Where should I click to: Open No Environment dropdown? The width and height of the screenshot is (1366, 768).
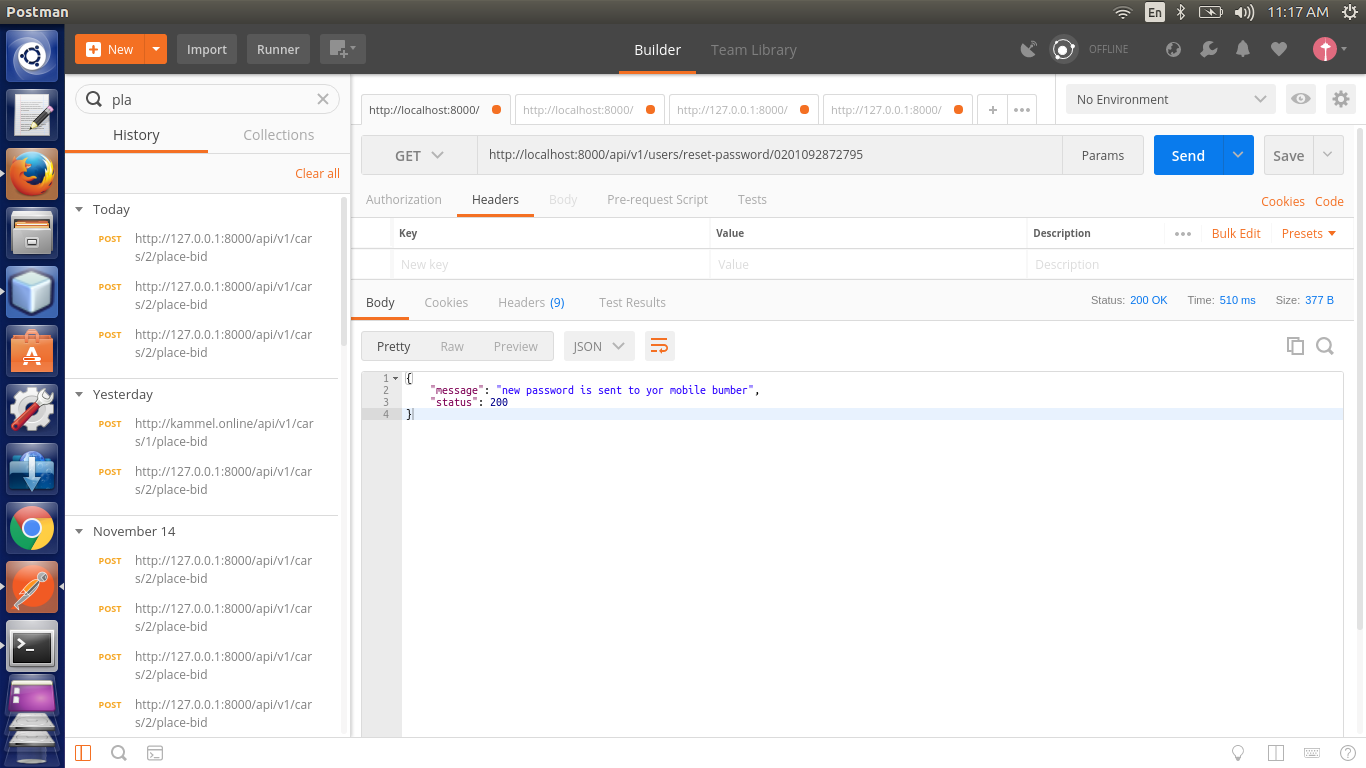1171,99
